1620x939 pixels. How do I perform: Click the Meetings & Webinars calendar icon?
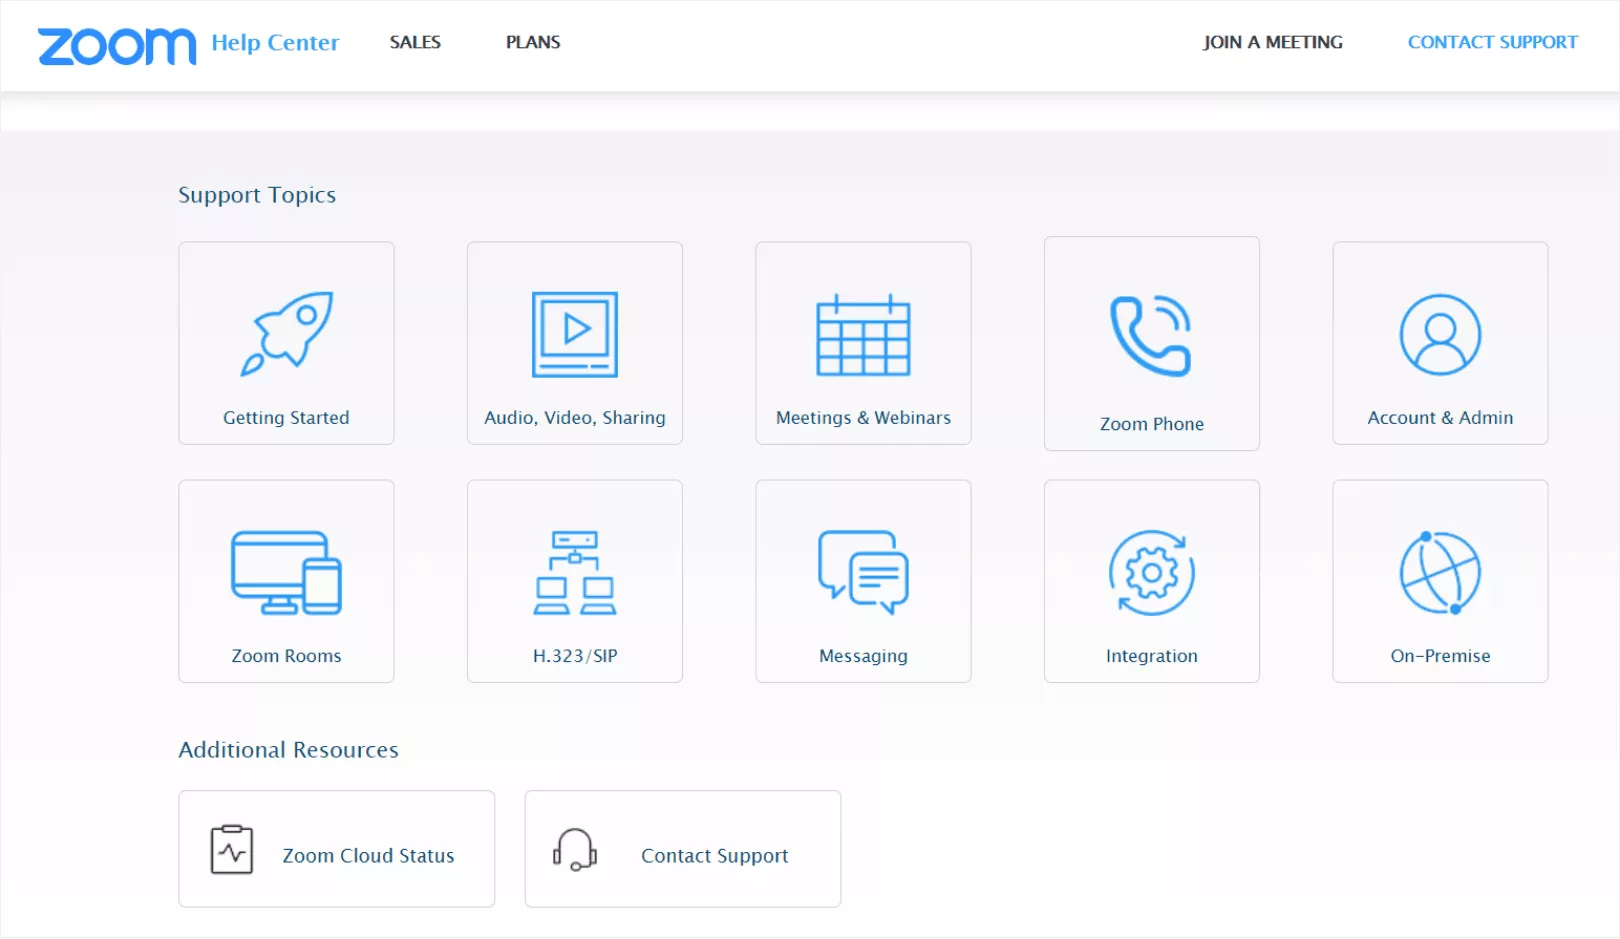click(863, 335)
